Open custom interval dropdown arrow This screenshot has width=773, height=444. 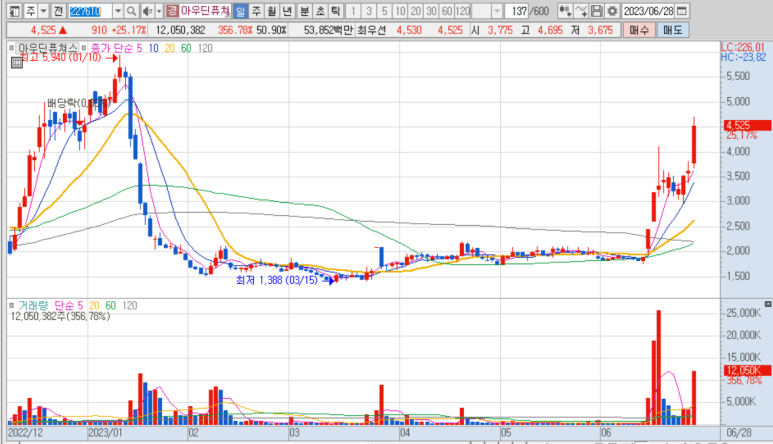497,11
